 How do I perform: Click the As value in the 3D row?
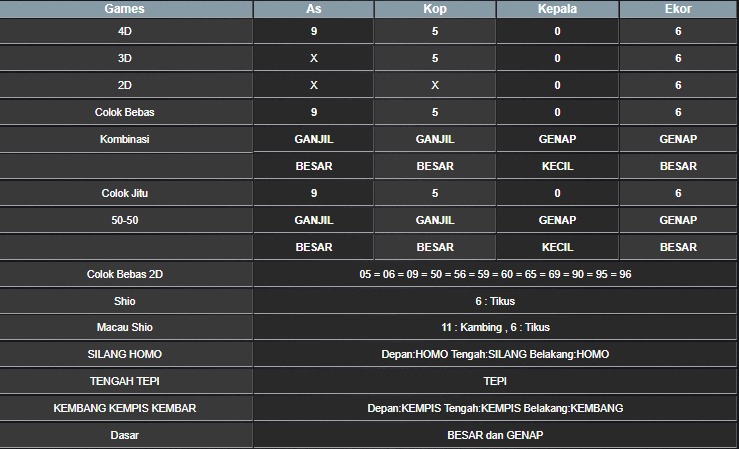(x=314, y=59)
